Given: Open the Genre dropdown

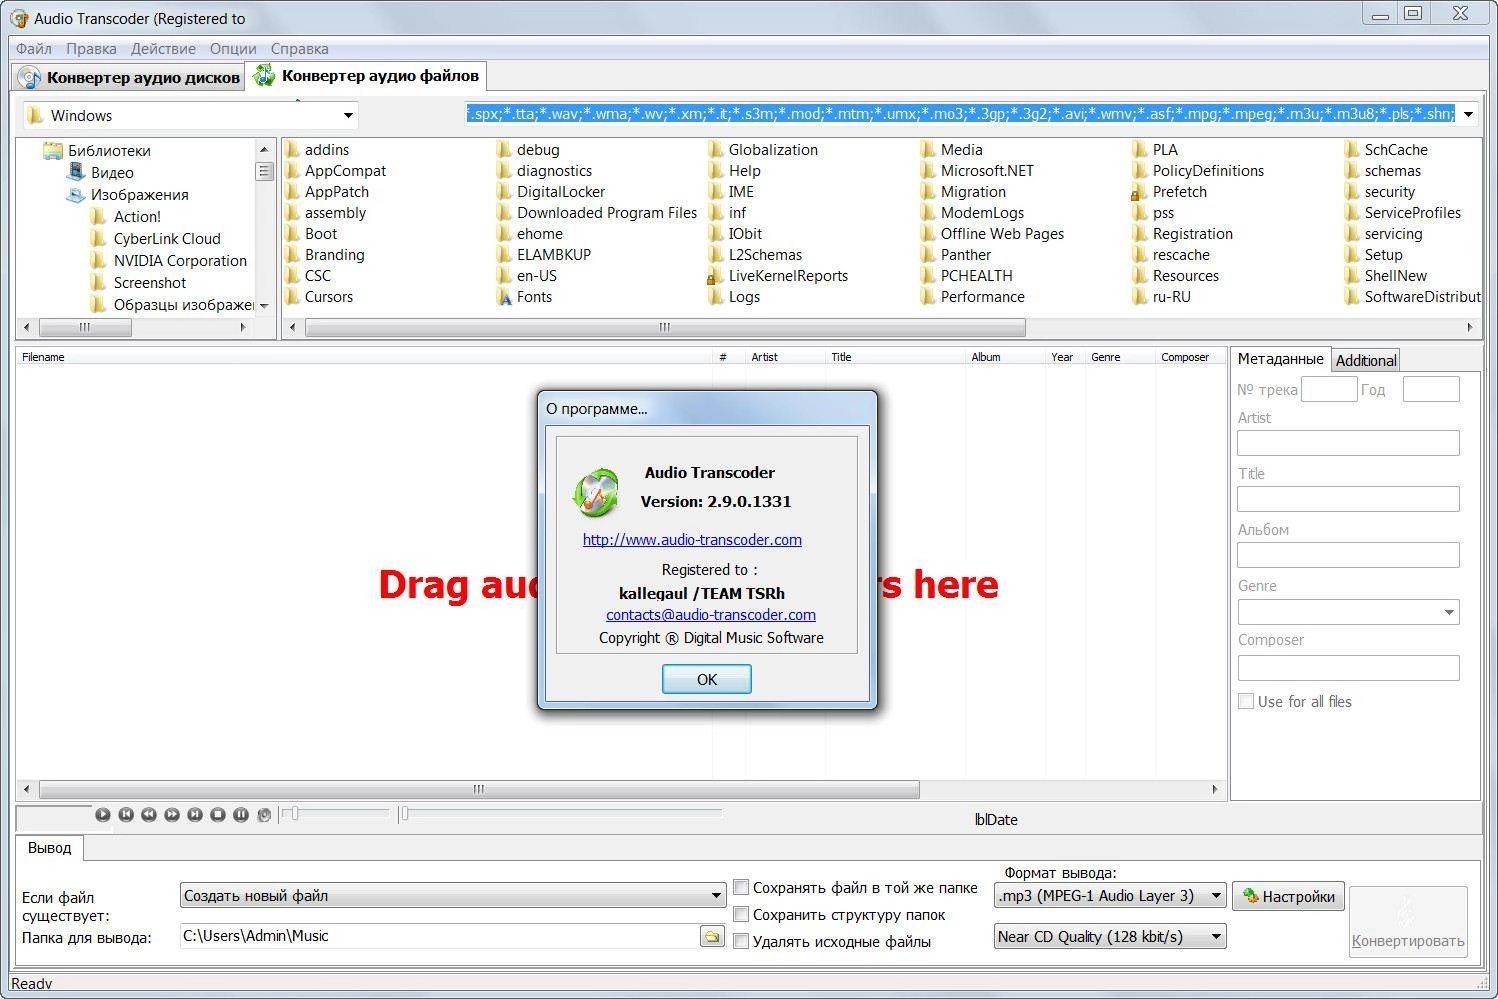Looking at the screenshot, I should [1348, 612].
